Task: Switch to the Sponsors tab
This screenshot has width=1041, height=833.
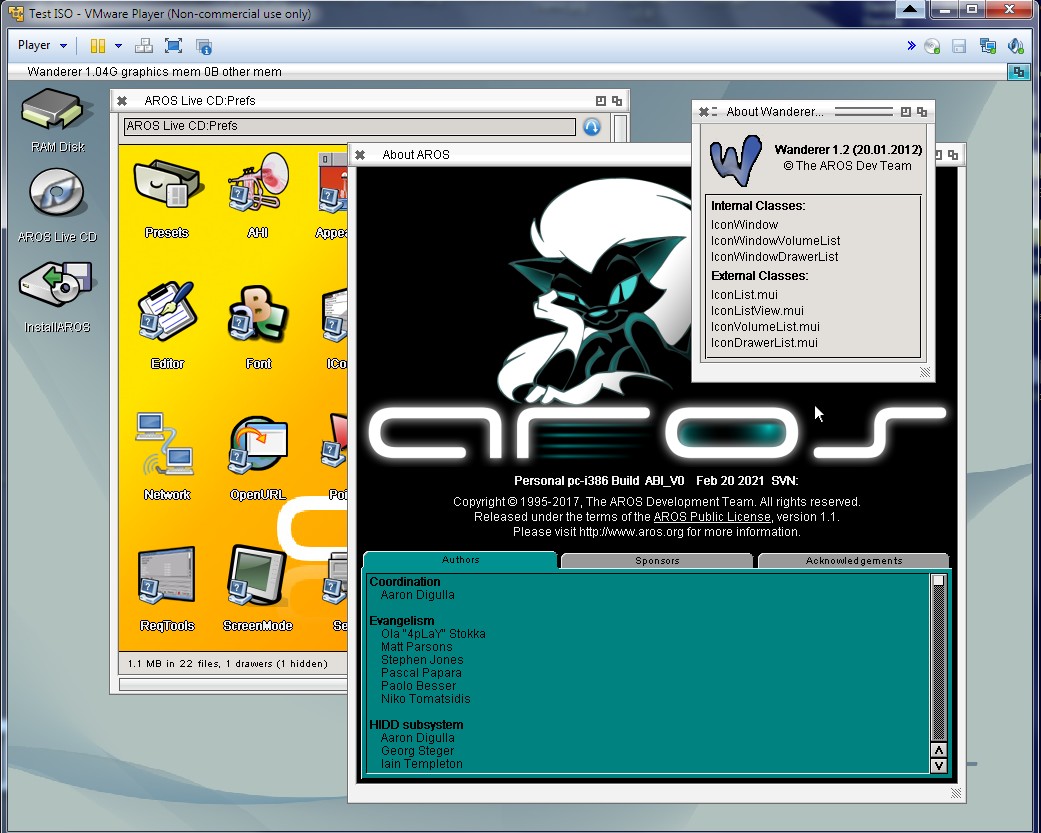Action: (x=657, y=561)
